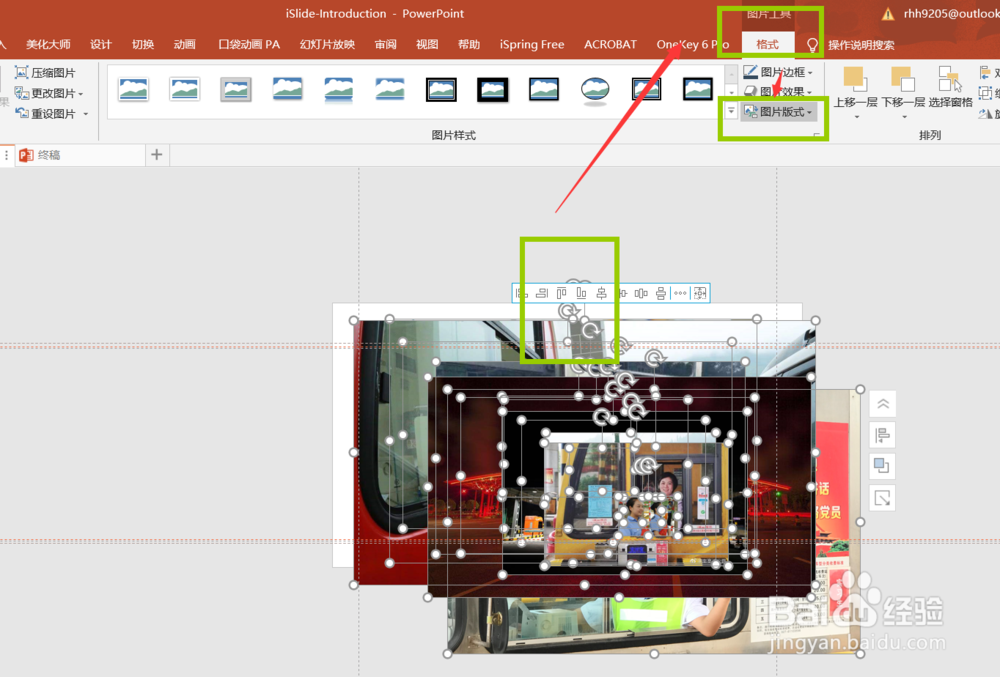Click the double-chevron collapse icon beside slide
The image size is (1000, 677).
[x=883, y=404]
